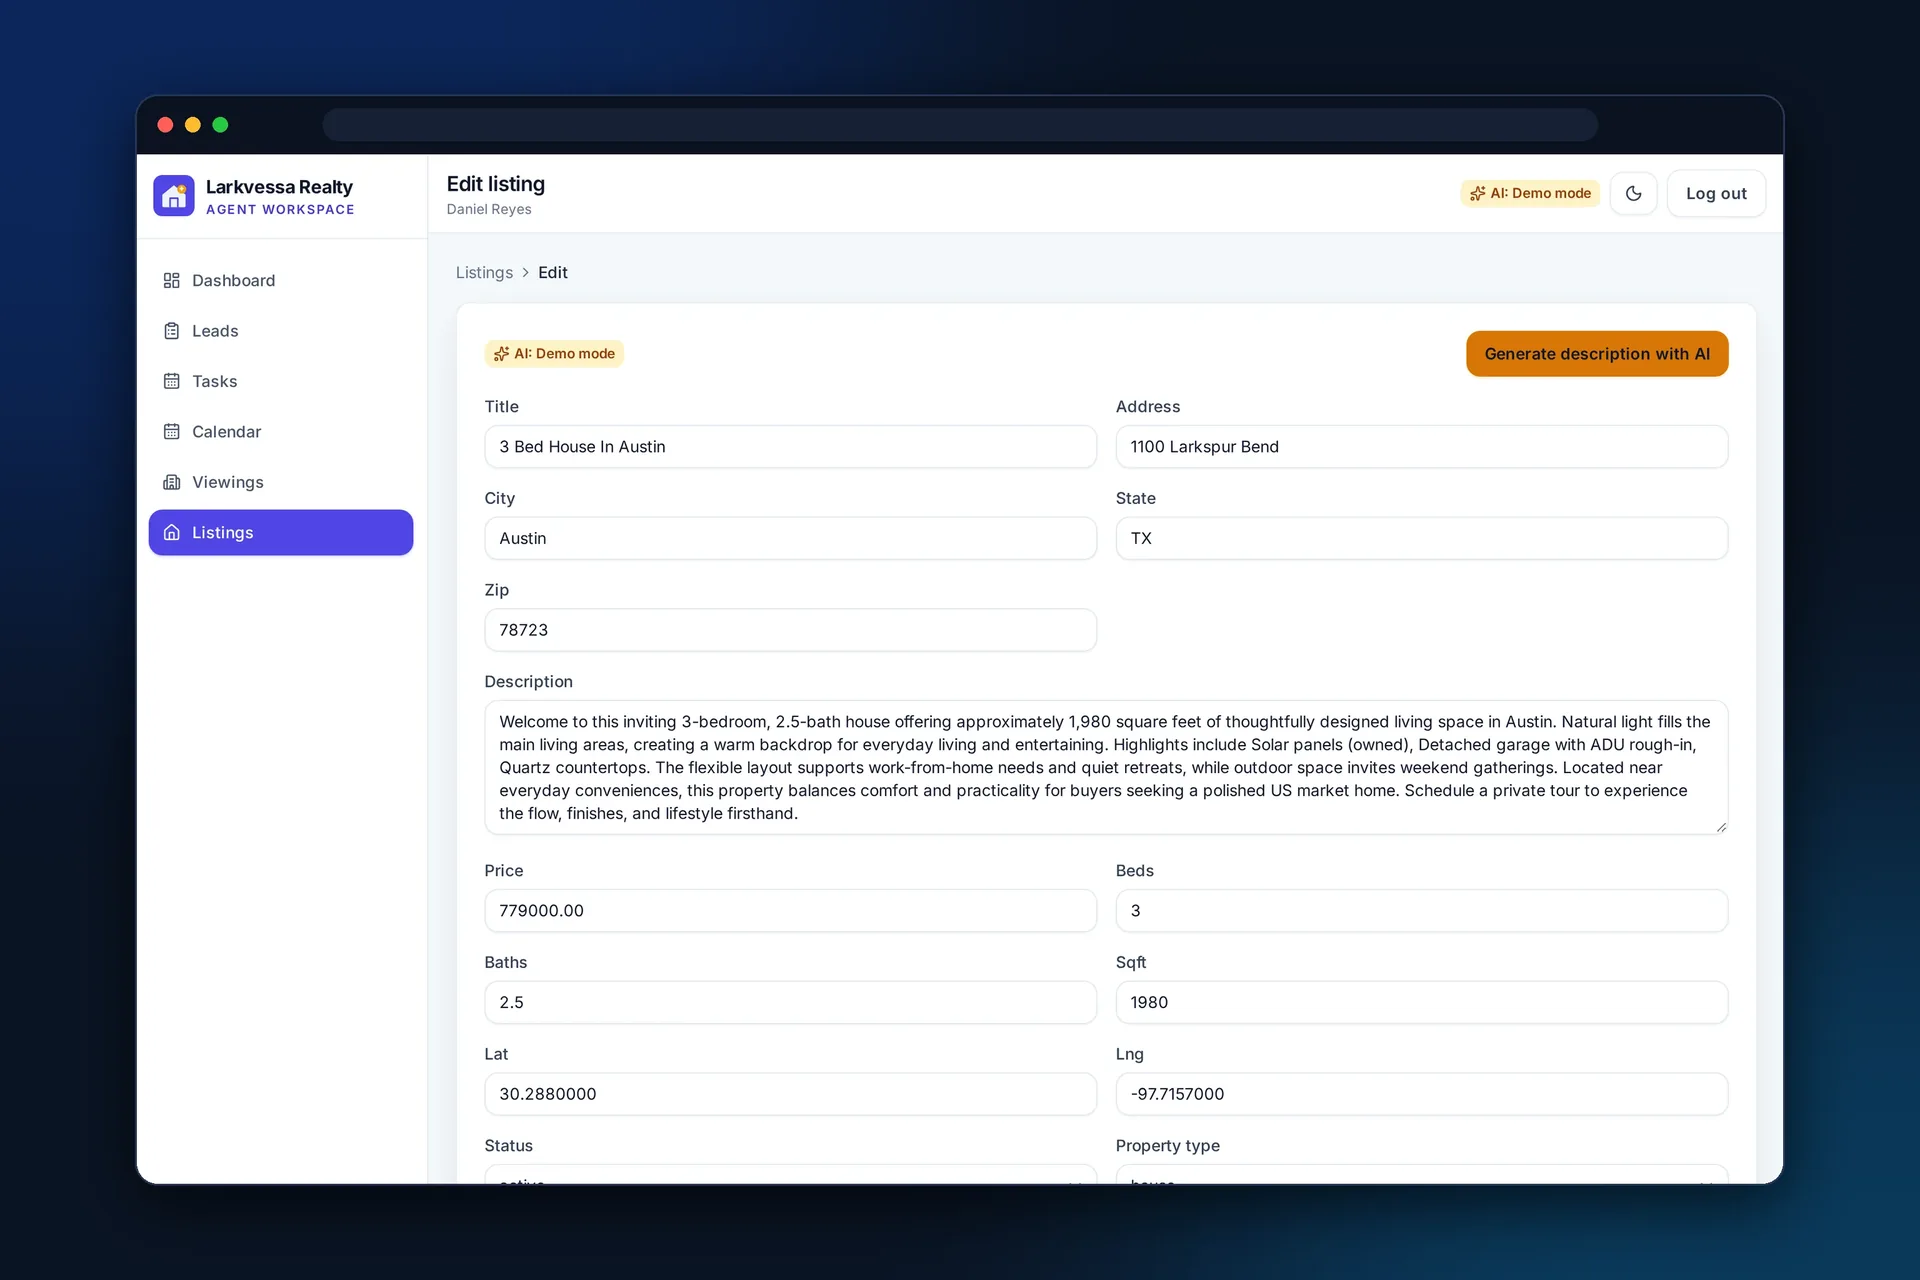This screenshot has width=1920, height=1280.
Task: Click the Lat field showing 30.2880000
Action: 790,1094
